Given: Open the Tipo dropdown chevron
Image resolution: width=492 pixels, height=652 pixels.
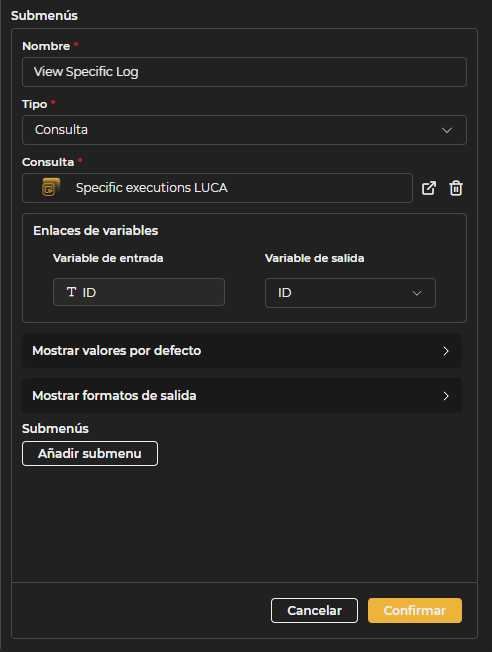Looking at the screenshot, I should [447, 130].
